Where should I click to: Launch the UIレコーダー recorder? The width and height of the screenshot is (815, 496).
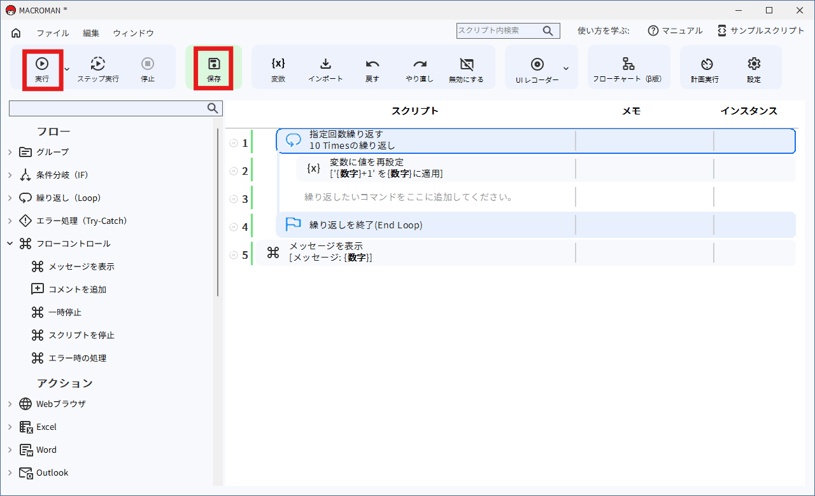point(537,70)
